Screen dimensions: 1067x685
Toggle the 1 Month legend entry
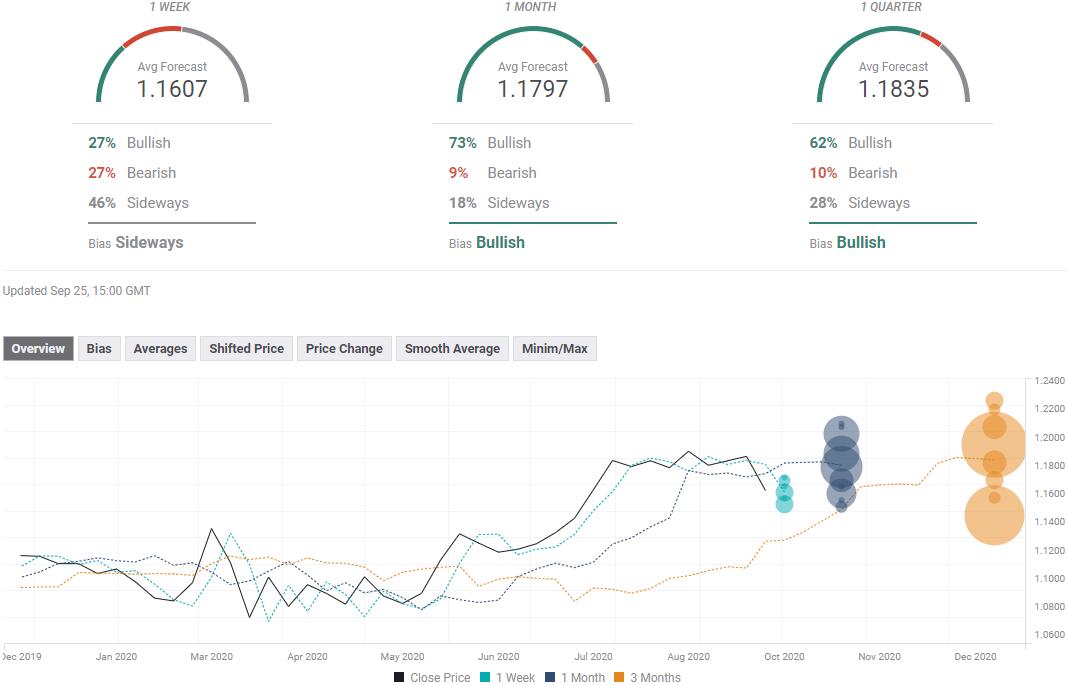[x=577, y=677]
